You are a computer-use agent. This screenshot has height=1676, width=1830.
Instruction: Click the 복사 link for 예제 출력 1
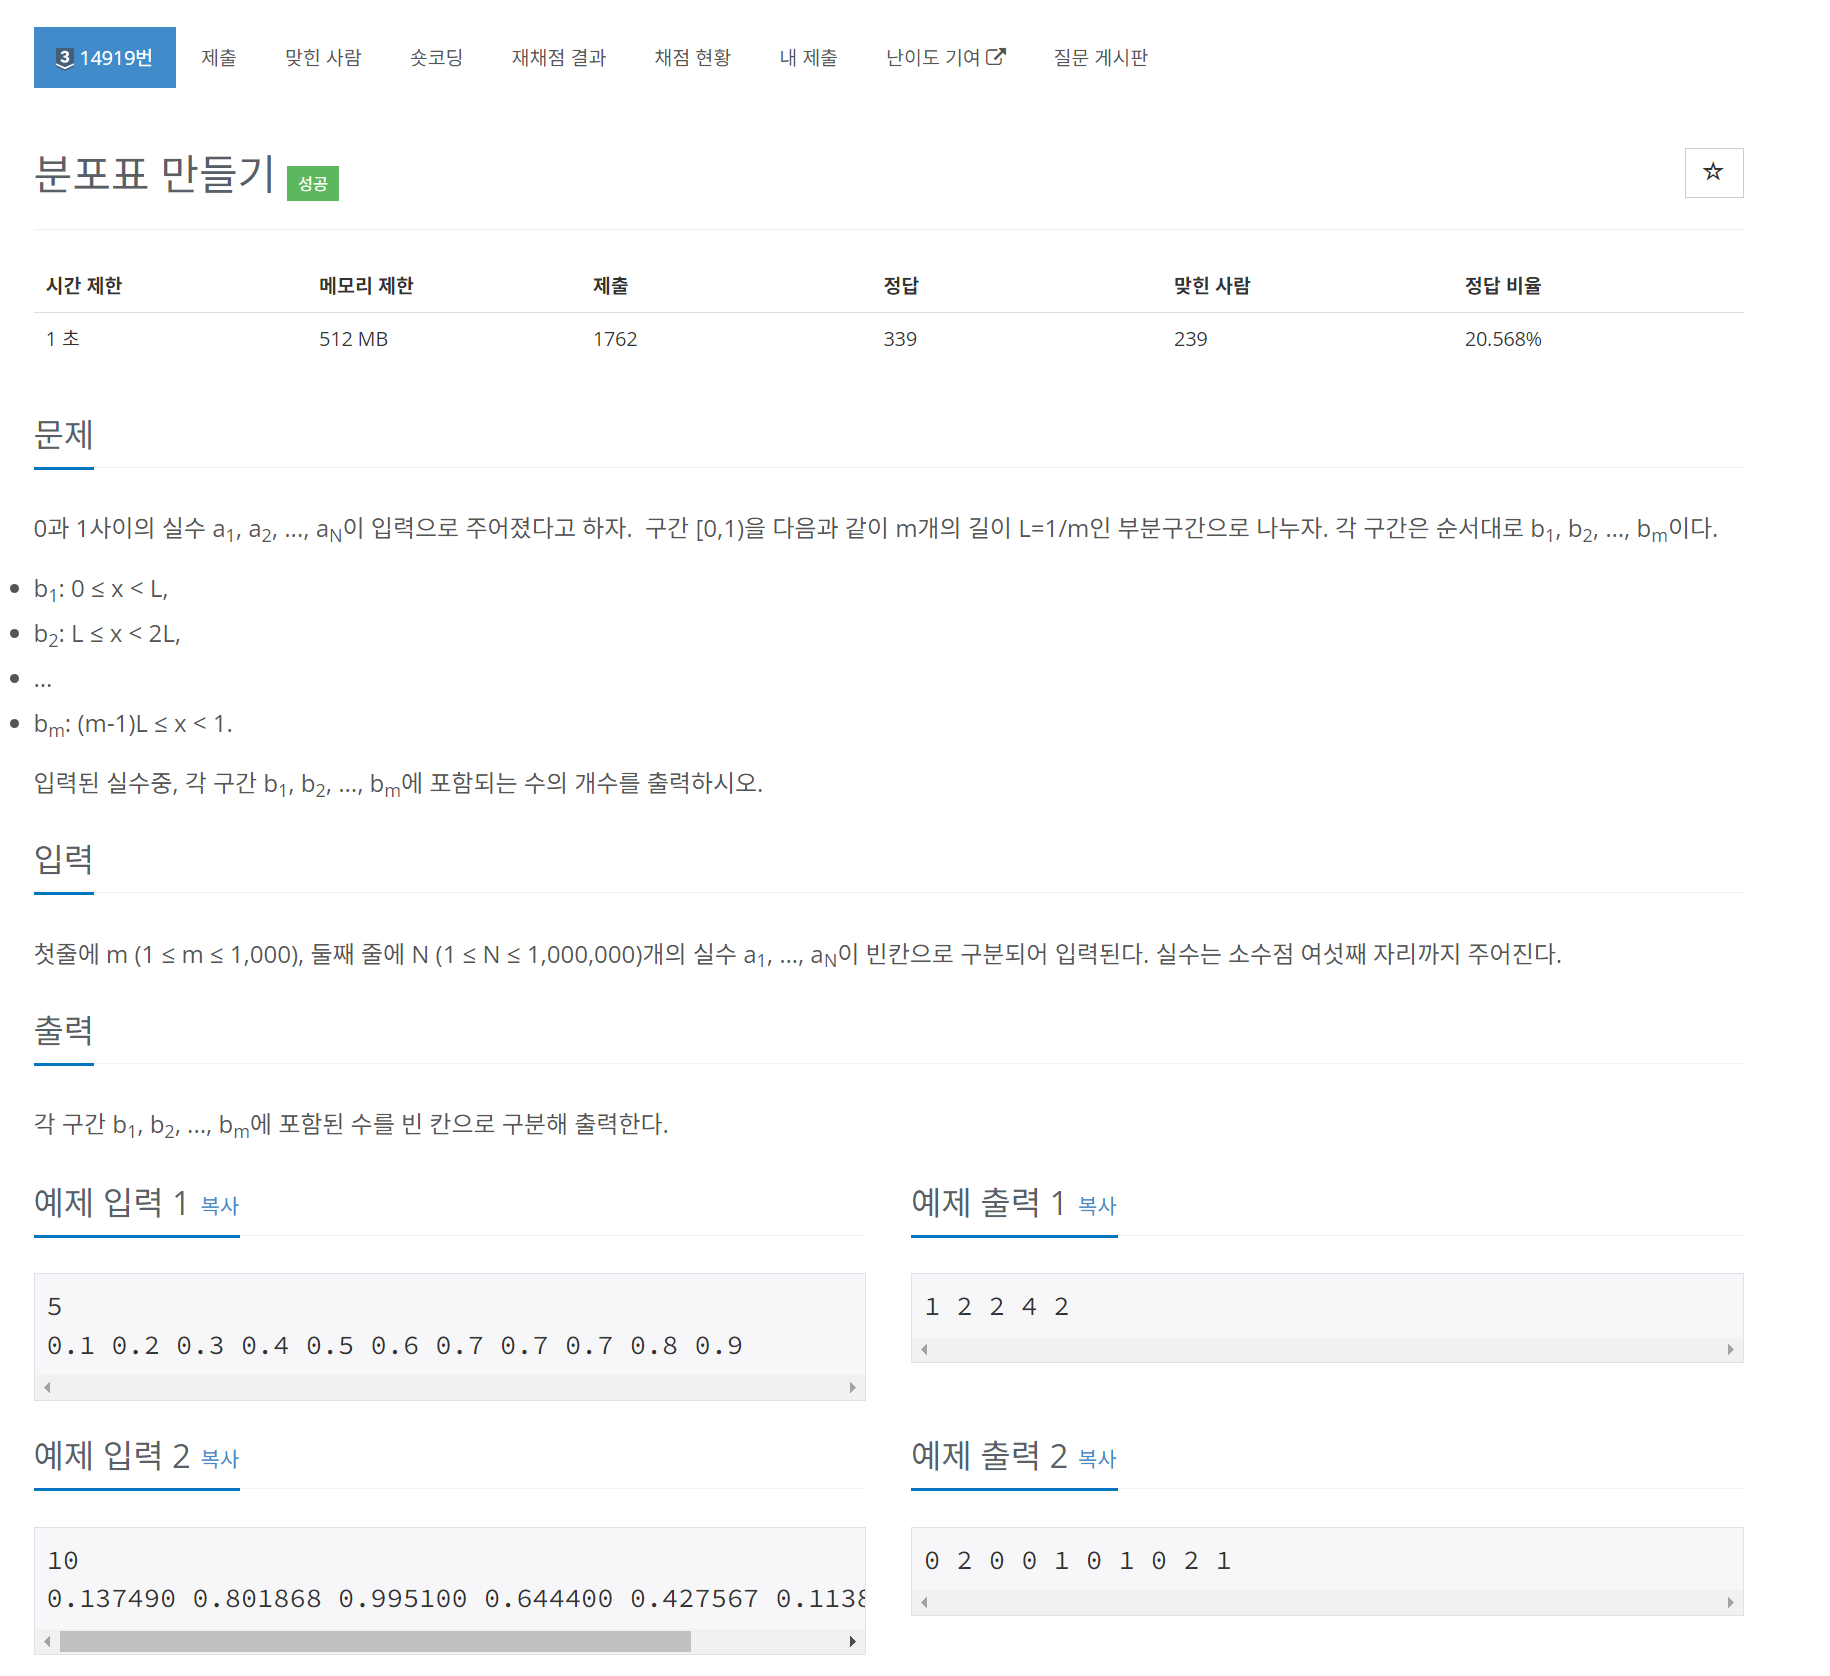[x=1097, y=1206]
